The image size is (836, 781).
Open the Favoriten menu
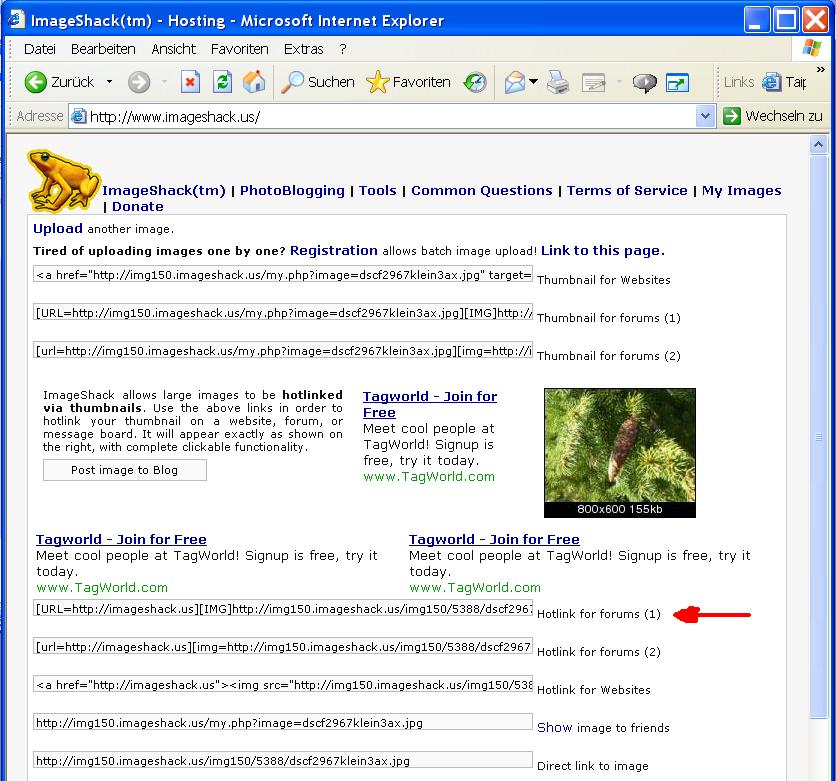tap(239, 49)
